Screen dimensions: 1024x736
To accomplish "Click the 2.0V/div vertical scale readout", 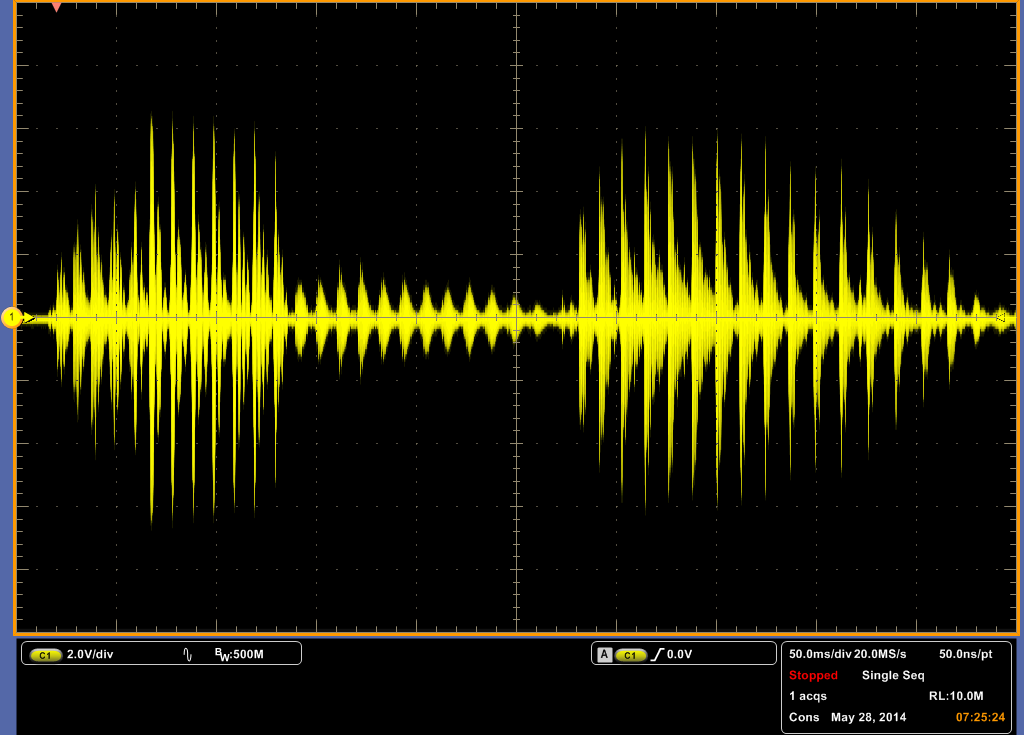I will click(90, 654).
